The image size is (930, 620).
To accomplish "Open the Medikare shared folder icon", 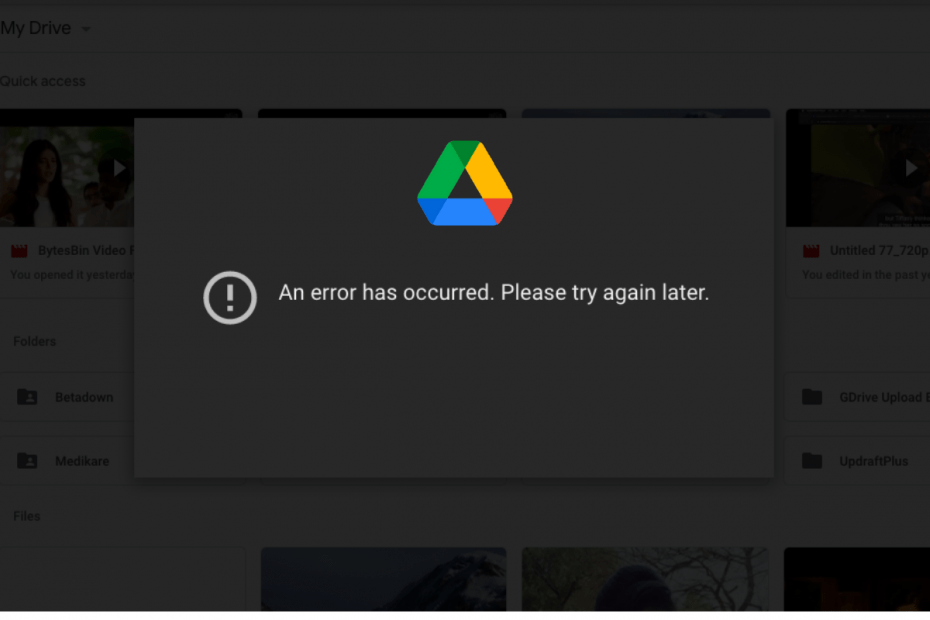I will [27, 461].
